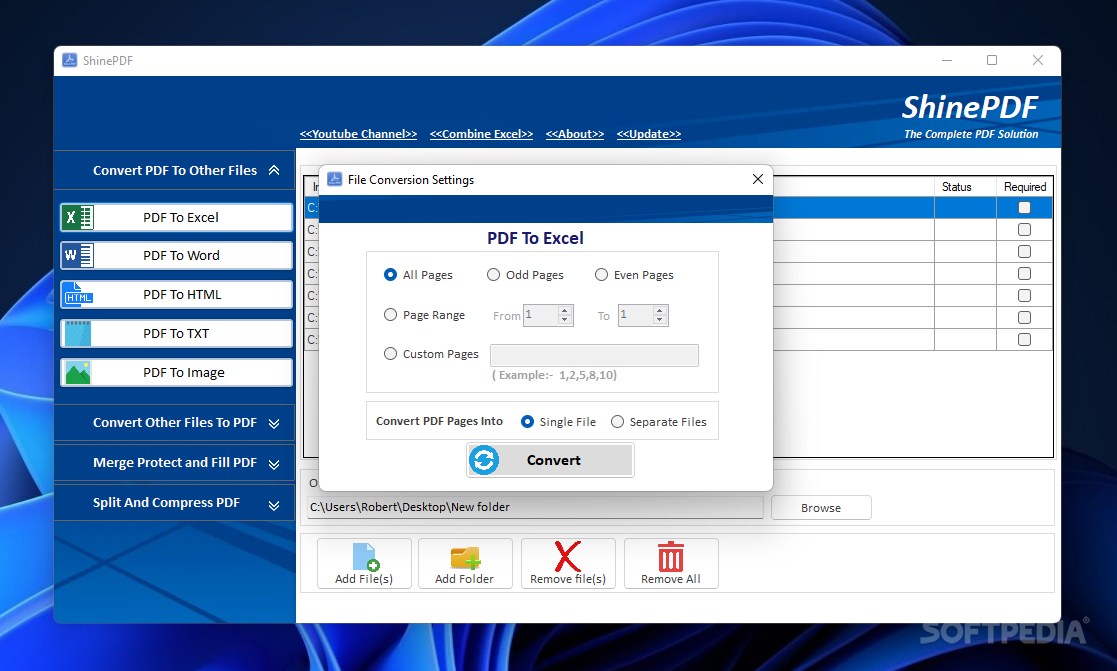Decrease the From page number

coord(565,320)
